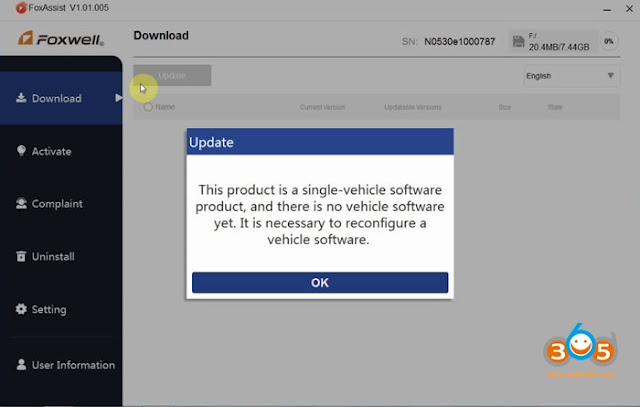The width and height of the screenshot is (640, 407).
Task: Click the arrow beside Download in sidebar
Action: (118, 98)
